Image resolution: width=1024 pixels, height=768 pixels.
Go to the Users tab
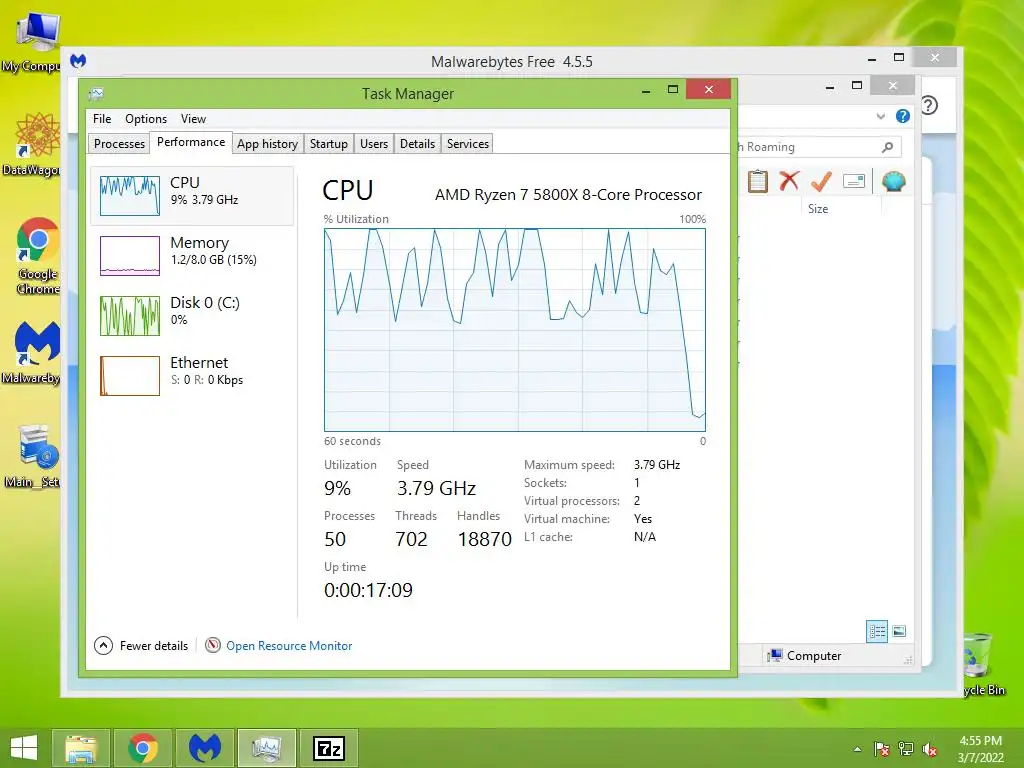click(374, 144)
